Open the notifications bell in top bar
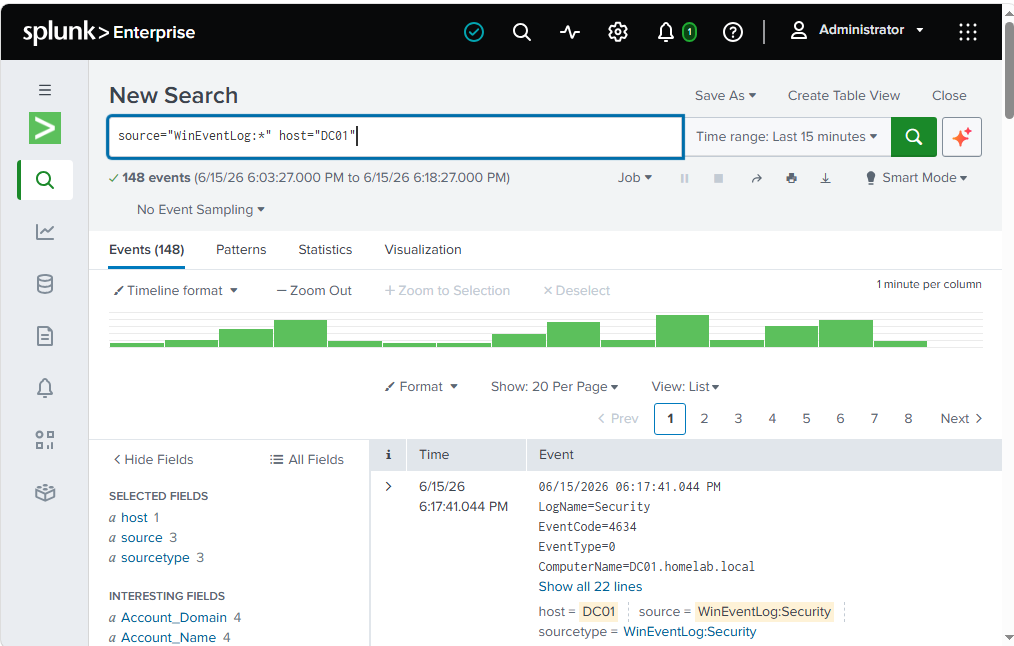 pos(665,32)
